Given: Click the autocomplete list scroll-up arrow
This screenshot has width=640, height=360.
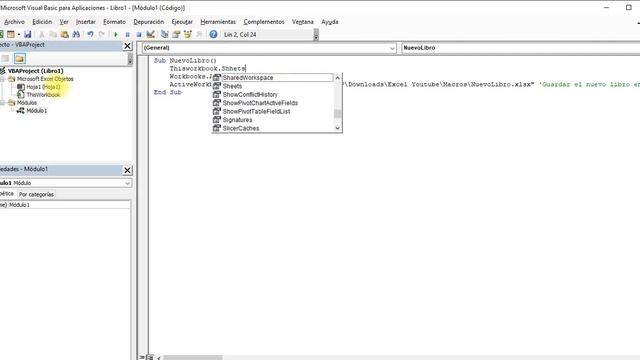Looking at the screenshot, I should click(338, 78).
